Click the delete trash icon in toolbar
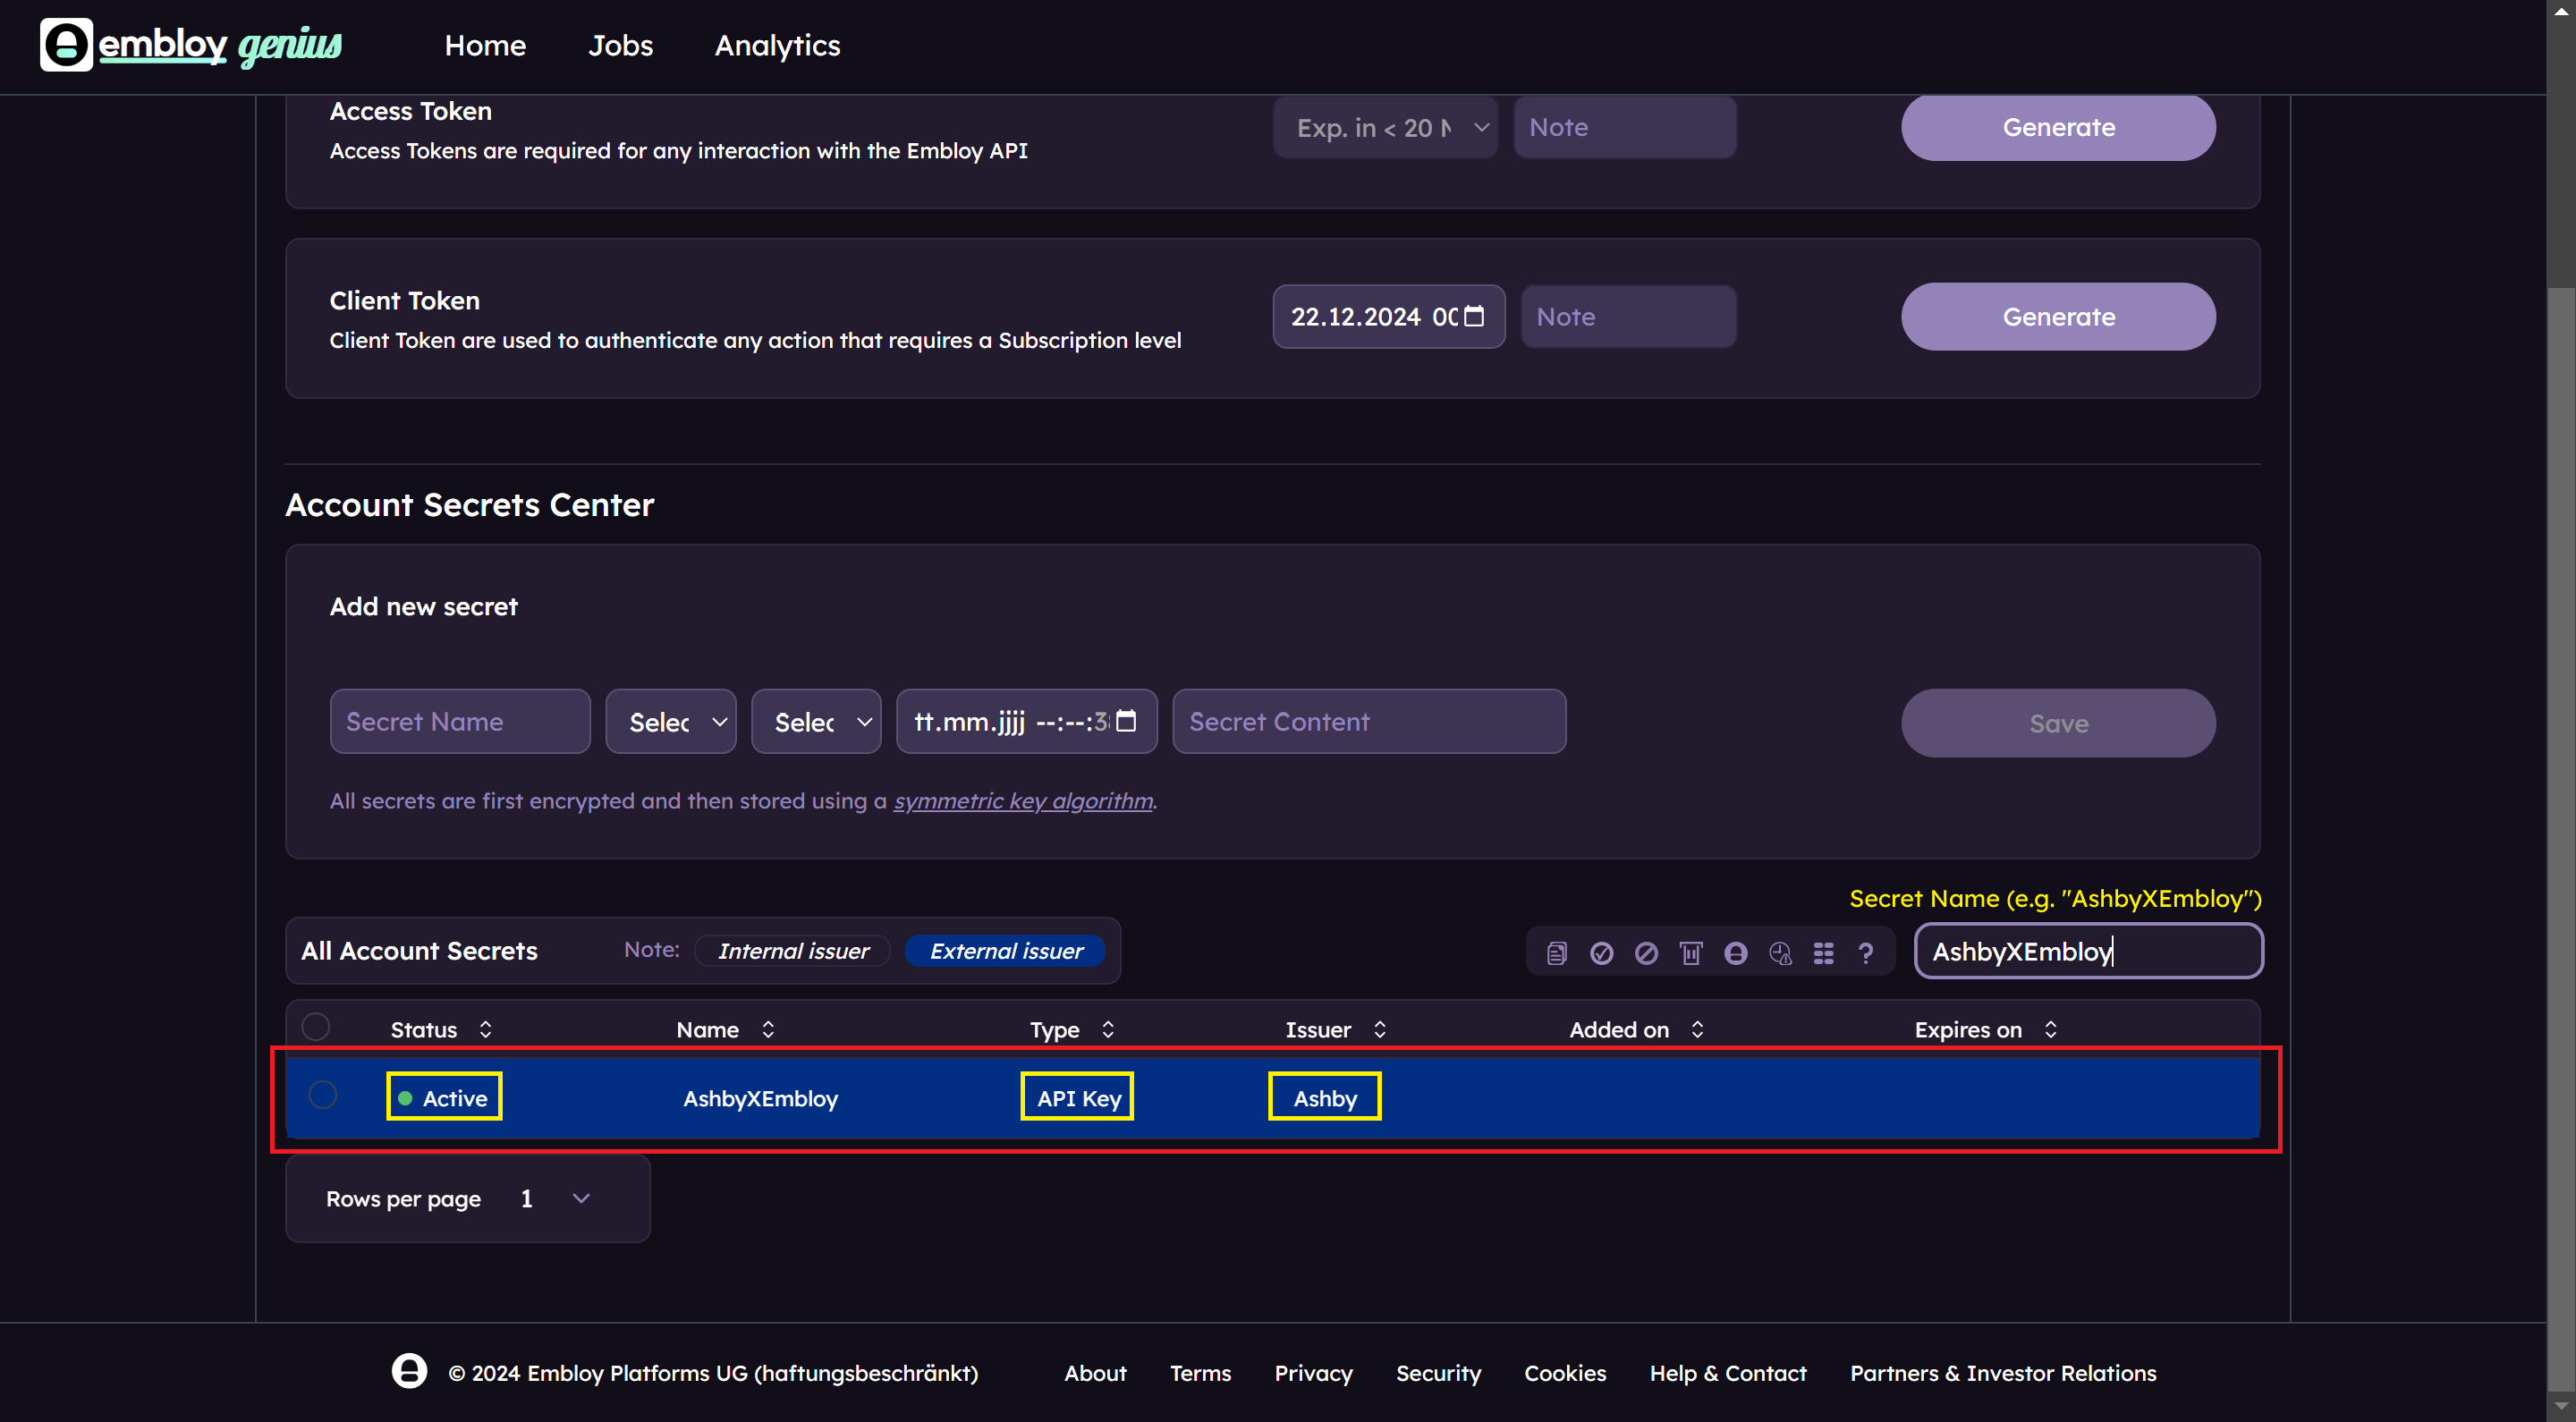 click(1691, 953)
